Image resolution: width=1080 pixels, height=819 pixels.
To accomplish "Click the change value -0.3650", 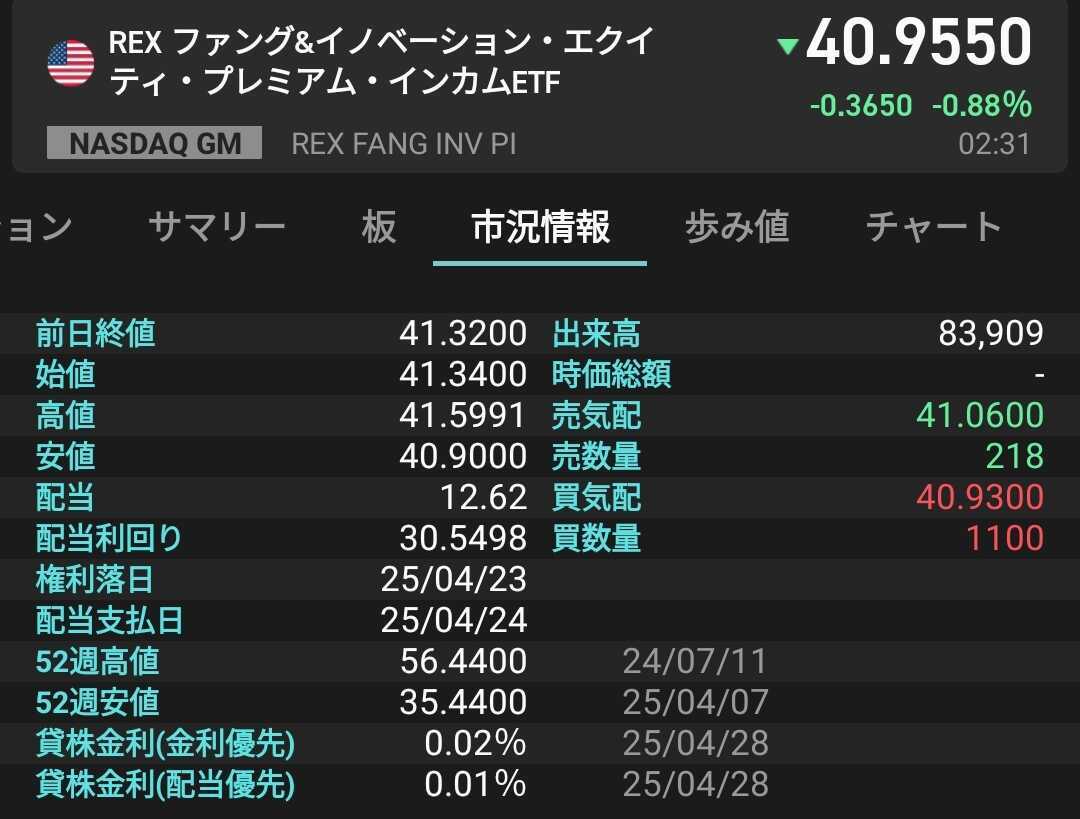I will pyautogui.click(x=861, y=105).
